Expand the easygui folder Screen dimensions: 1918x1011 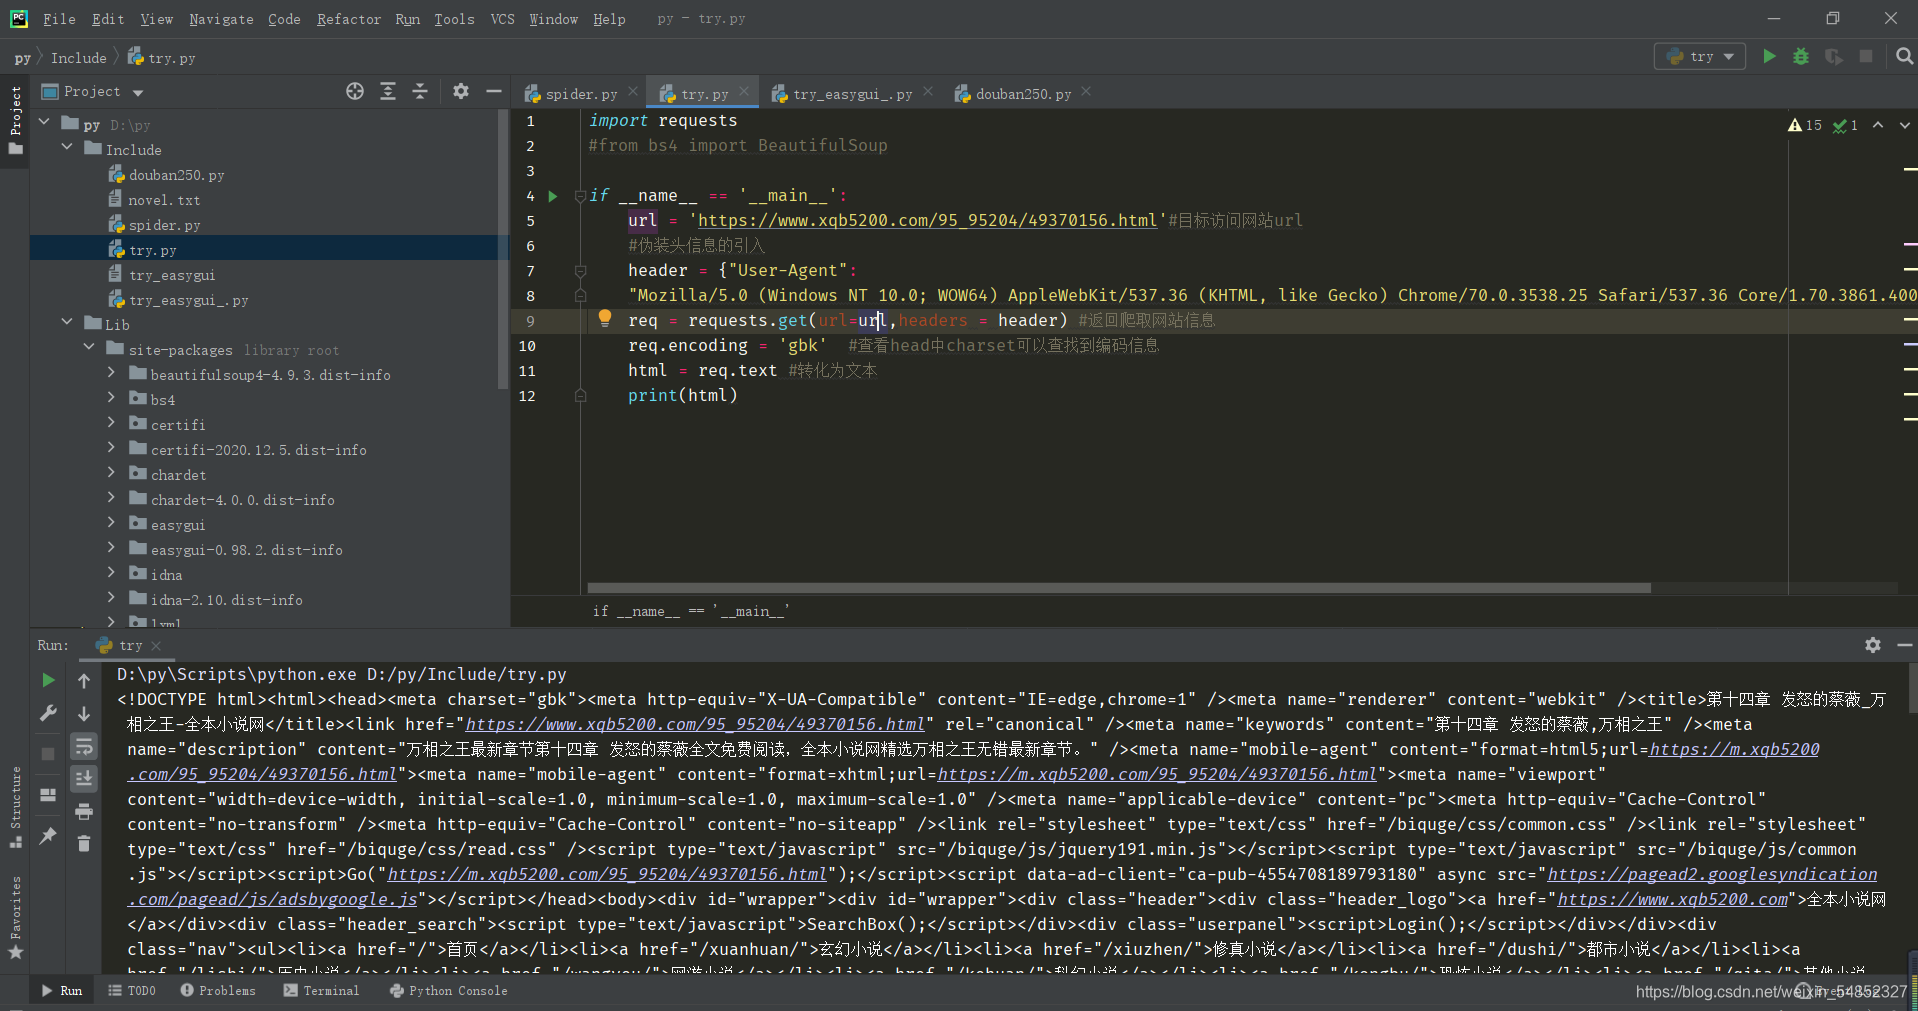pyautogui.click(x=111, y=523)
